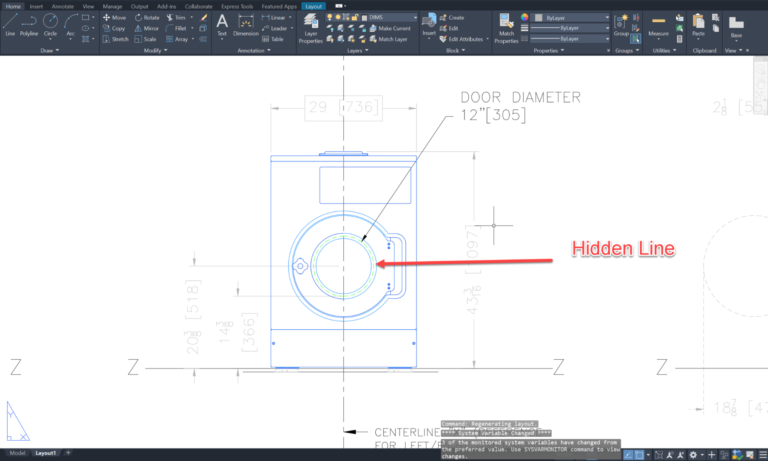Toggle the viewport maximize status bar icon
This screenshot has height=461, width=768.
tap(659, 455)
